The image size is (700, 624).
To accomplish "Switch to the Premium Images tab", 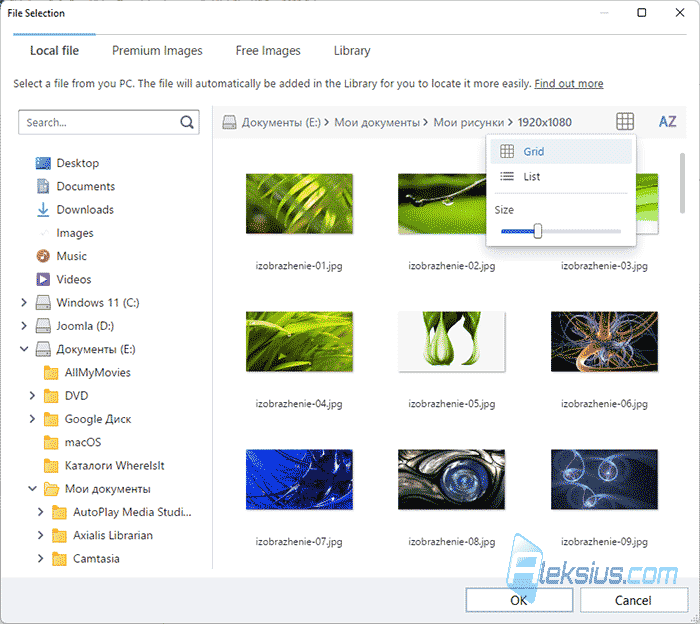I will 157,51.
